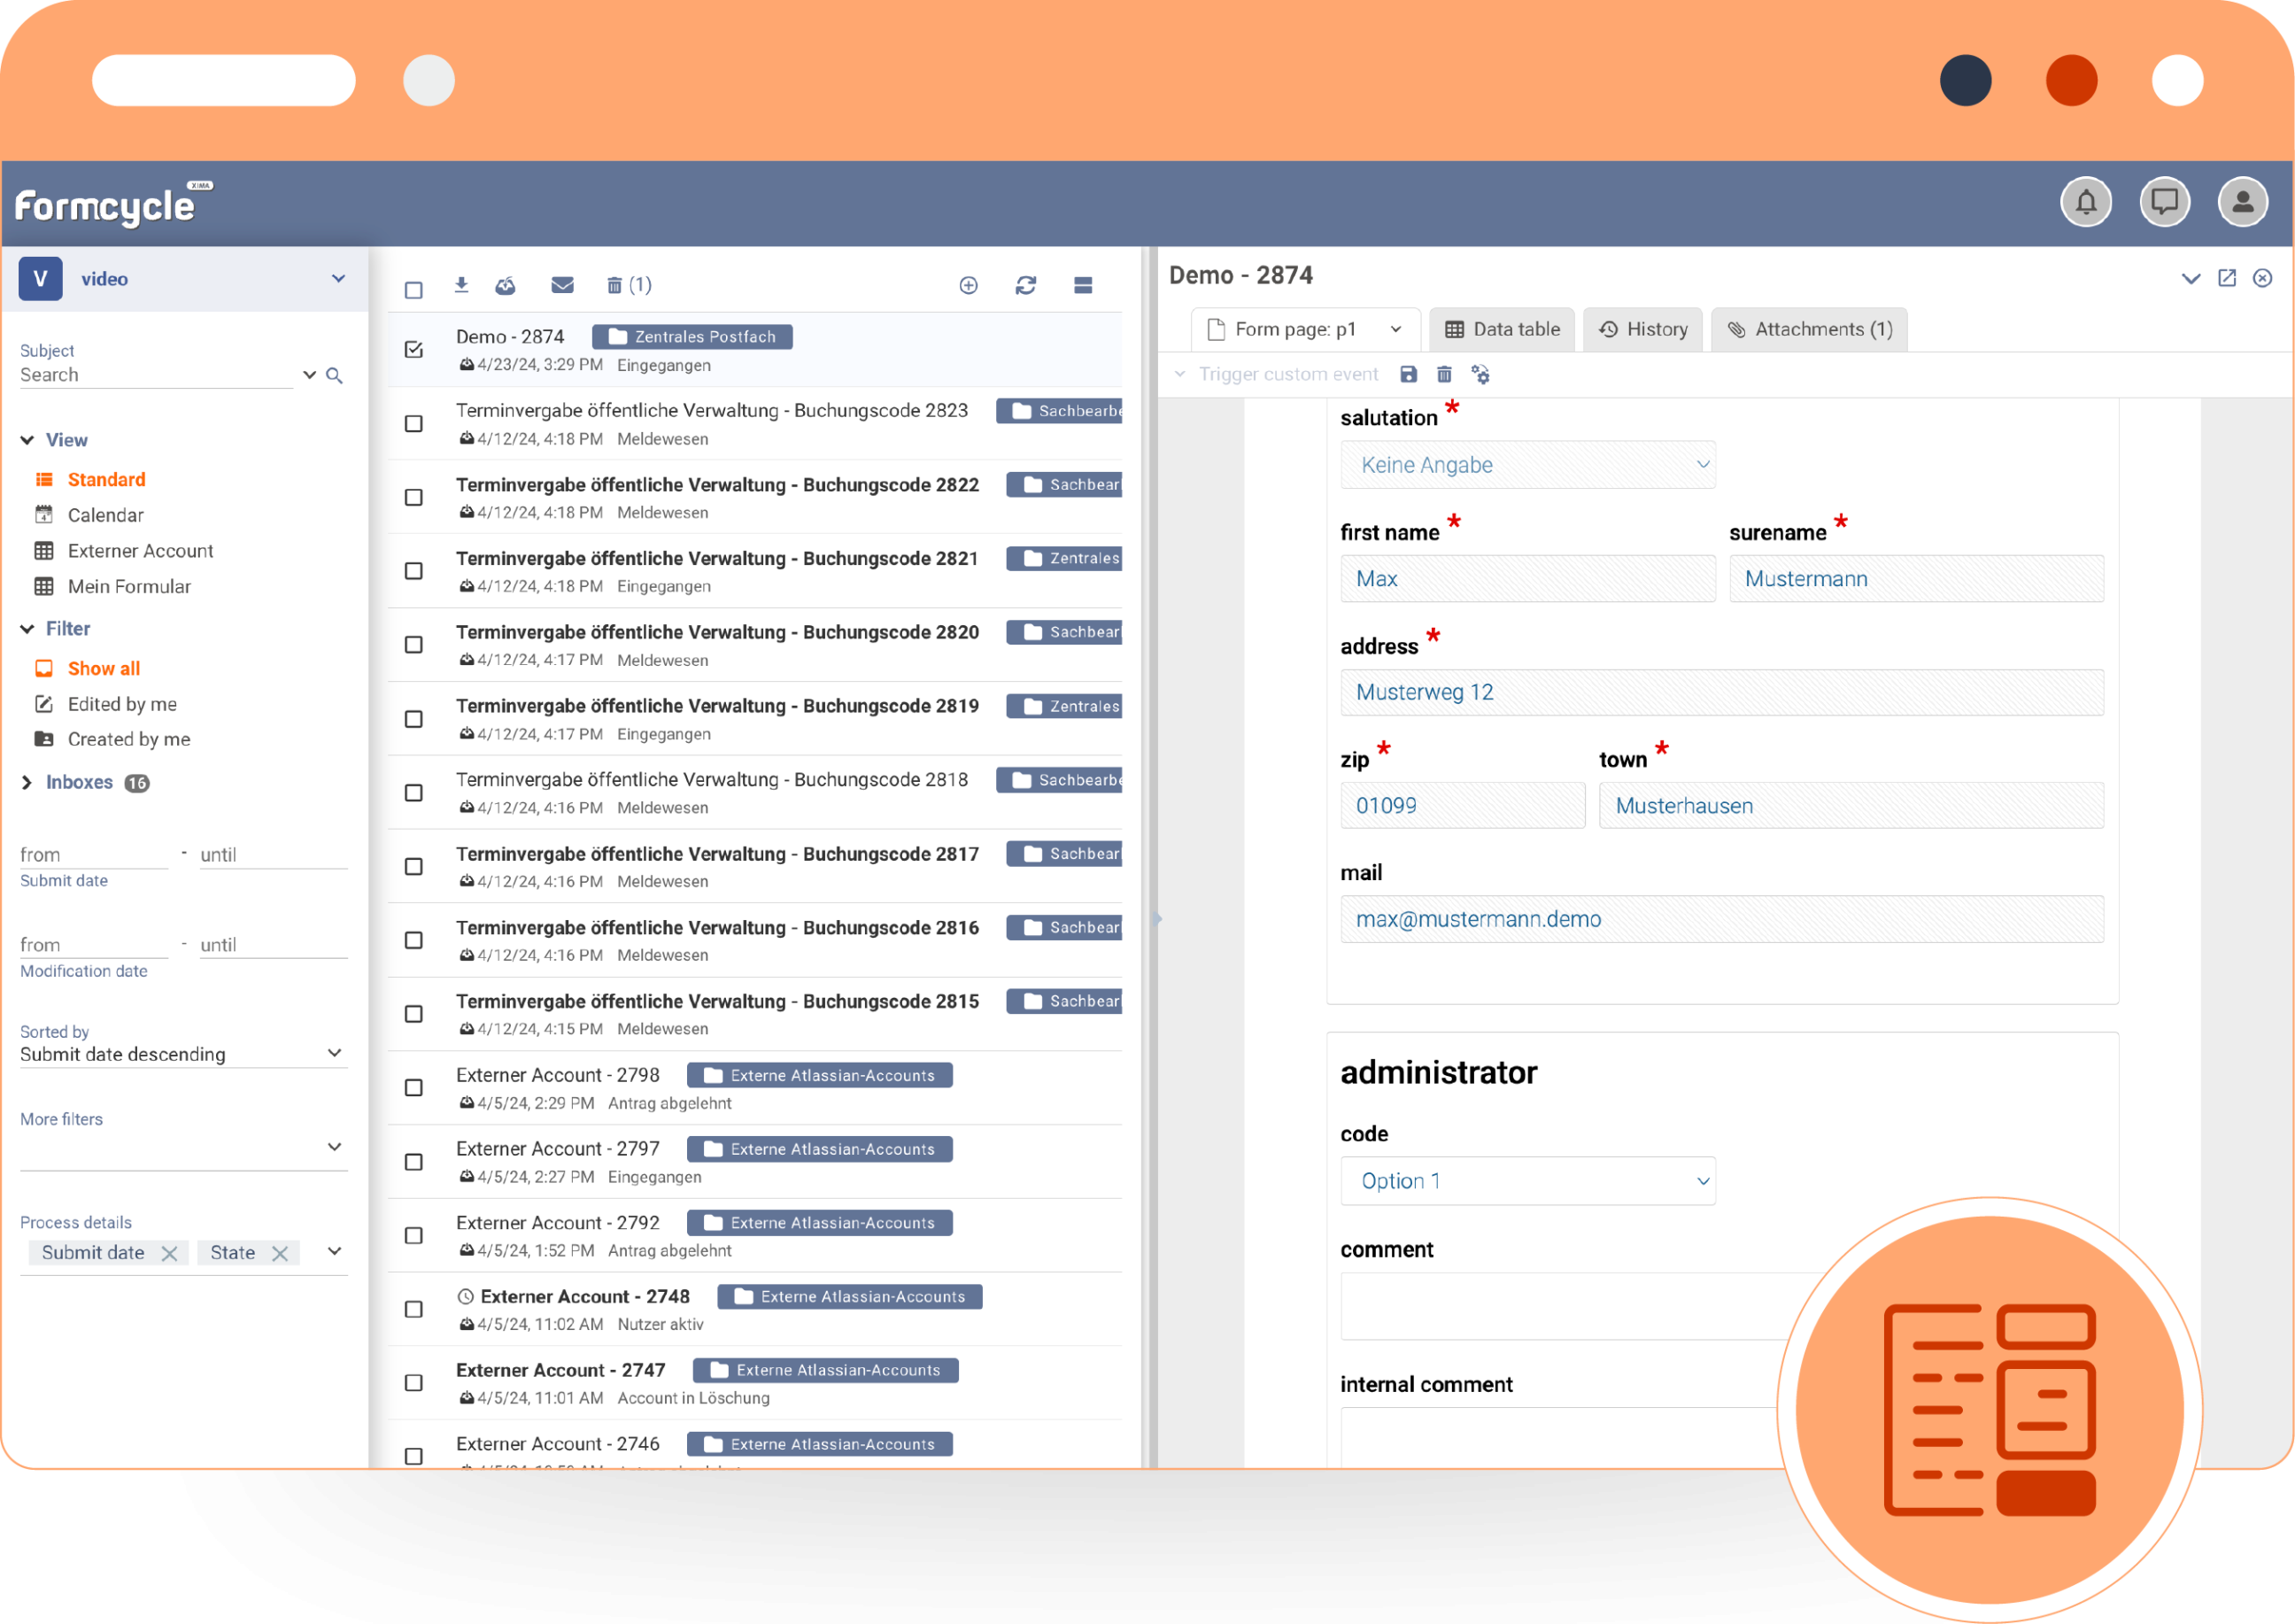The height and width of the screenshot is (1624, 2295).
Task: Select the Calendar view
Action: coord(106,515)
